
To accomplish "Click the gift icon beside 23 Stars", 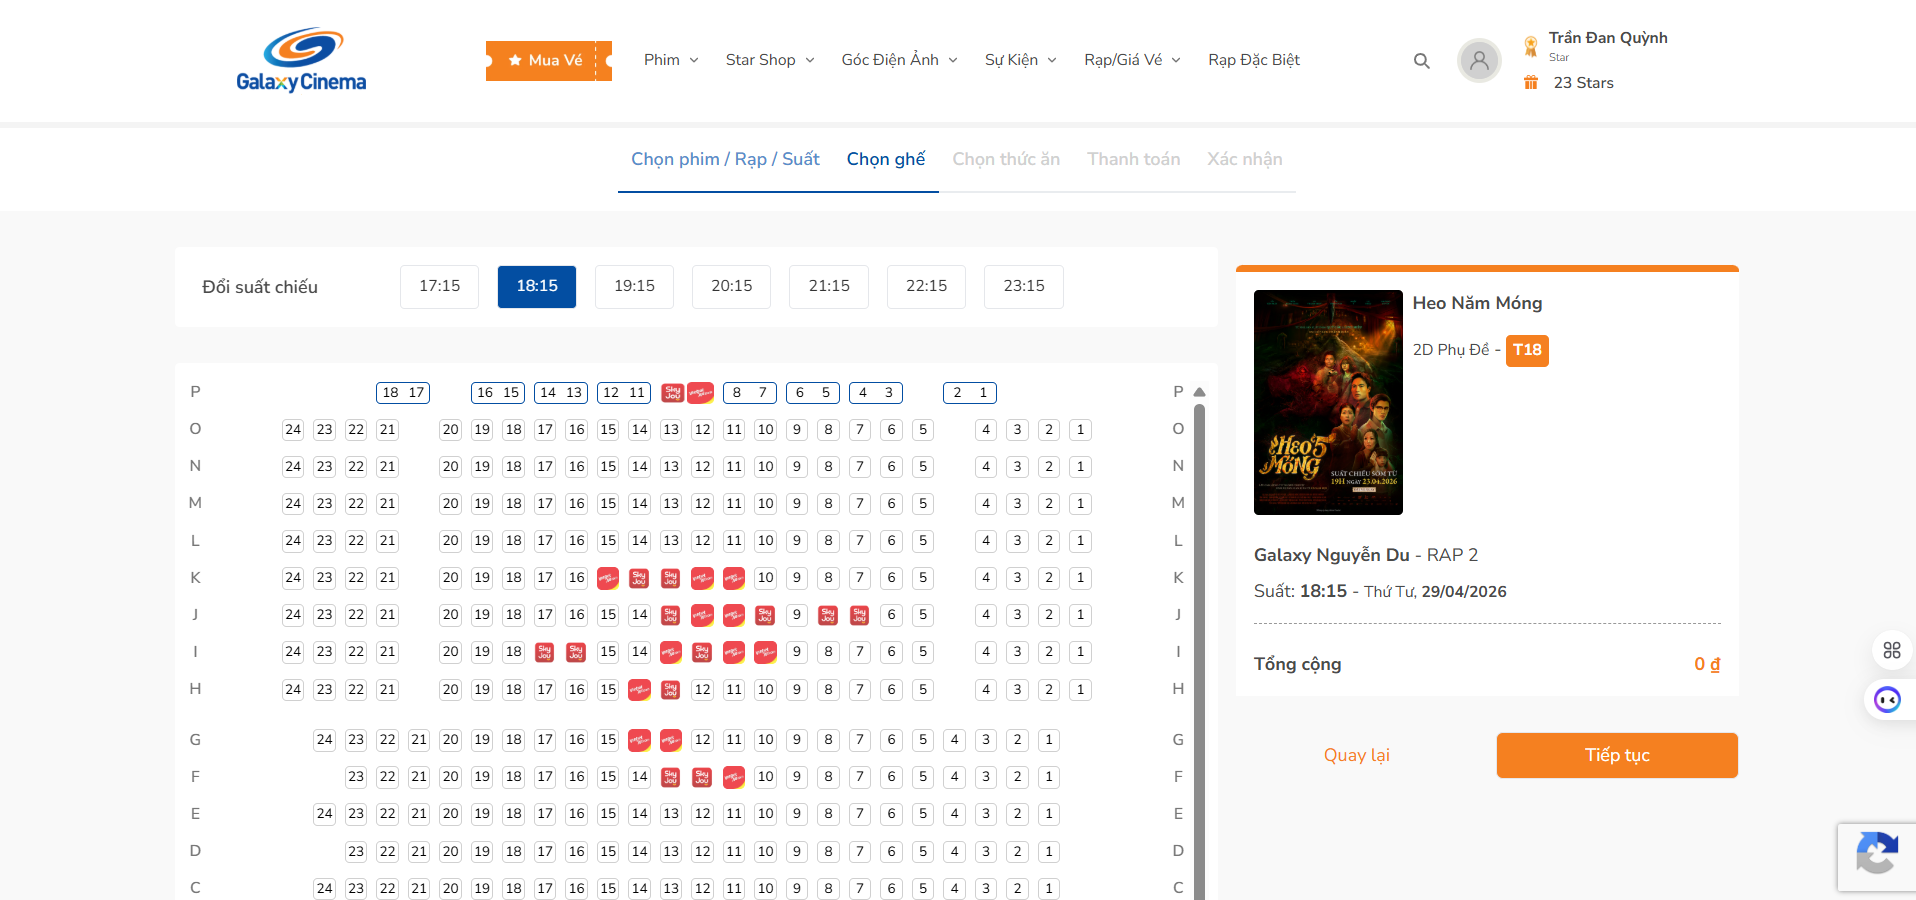I will coord(1530,83).
